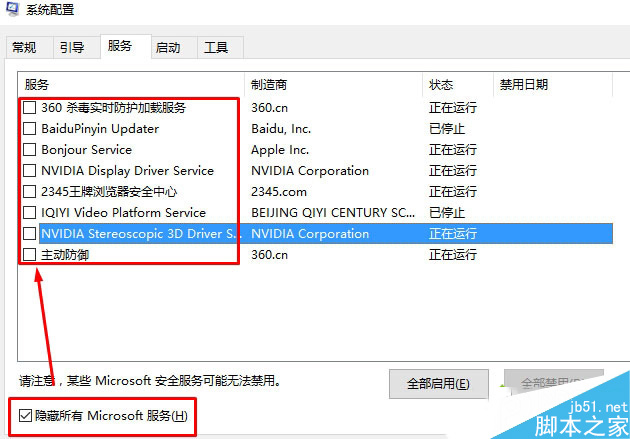Check the 主动防御 service checkbox

(x=30, y=255)
